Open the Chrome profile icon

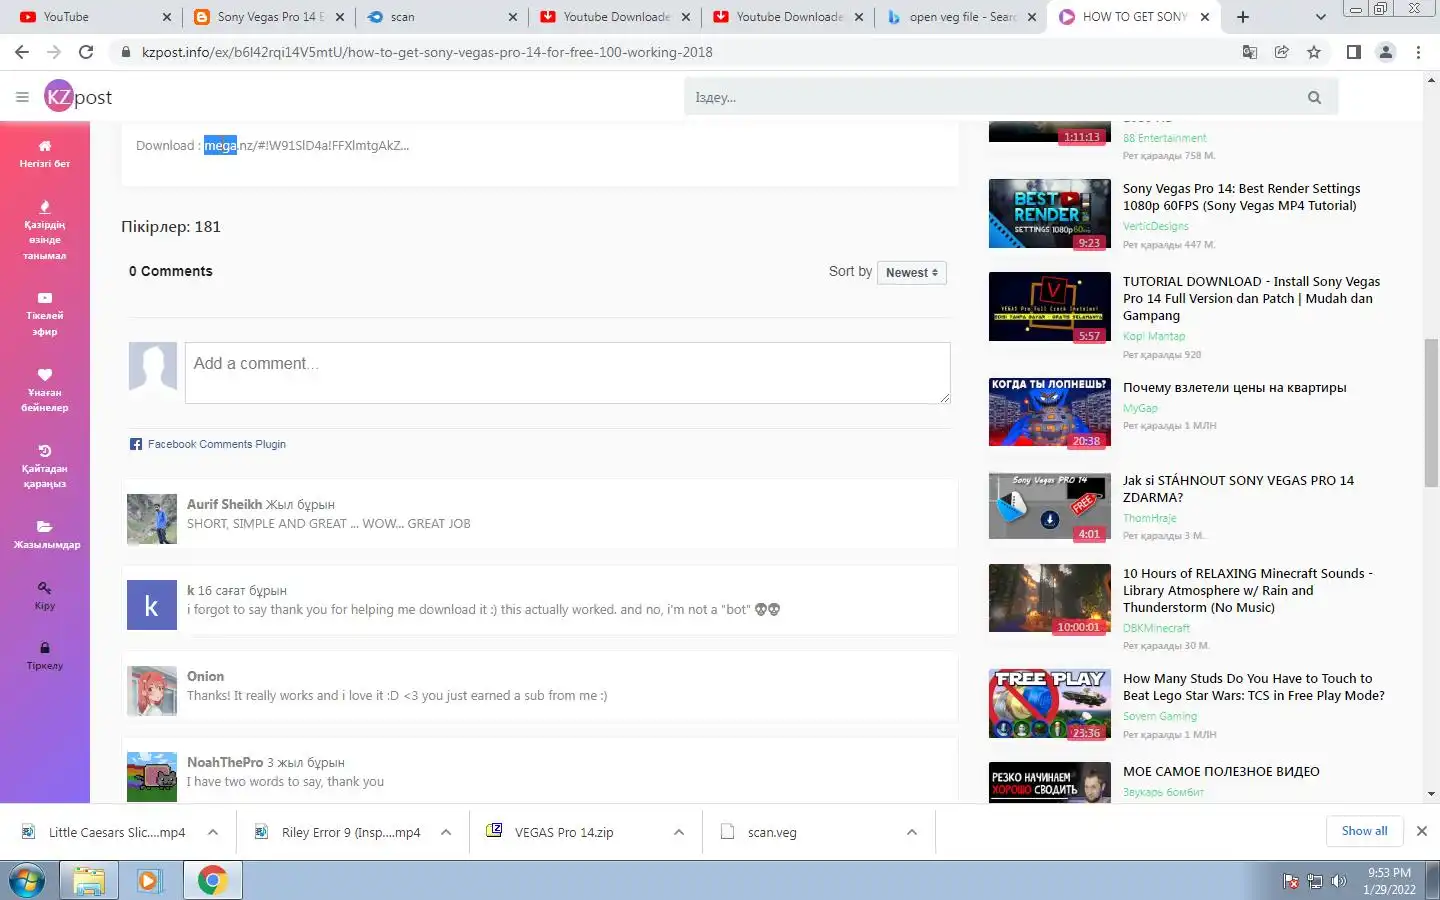(x=1386, y=52)
